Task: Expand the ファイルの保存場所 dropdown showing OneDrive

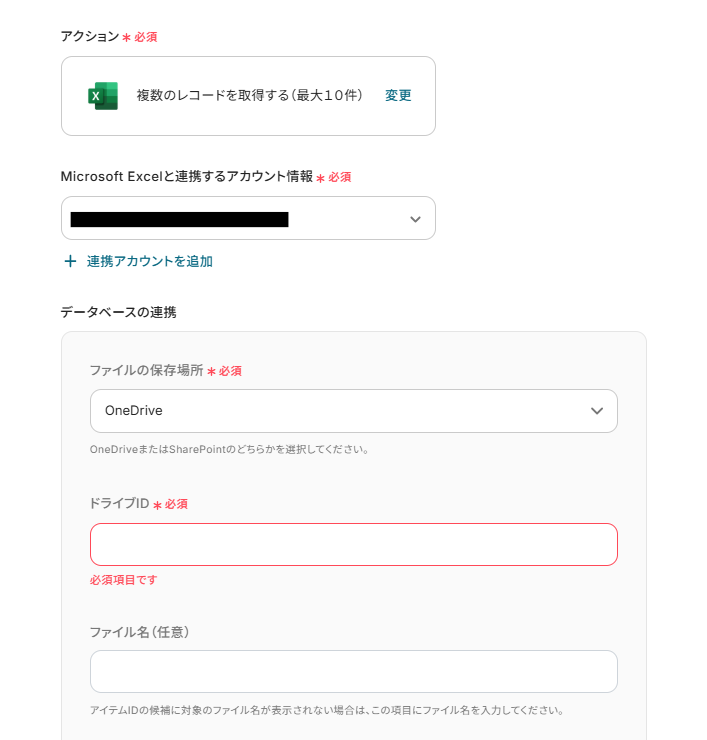Action: click(340, 411)
